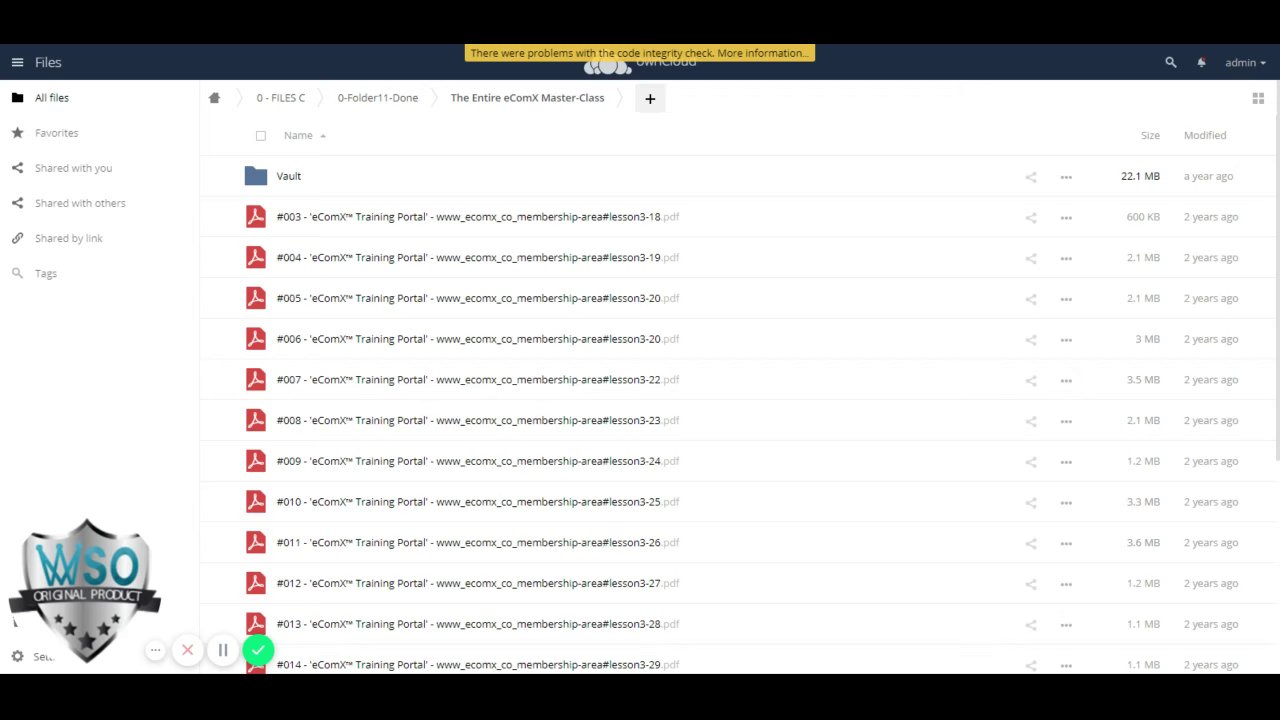
Task: Sort by Size column header
Action: click(x=1150, y=135)
